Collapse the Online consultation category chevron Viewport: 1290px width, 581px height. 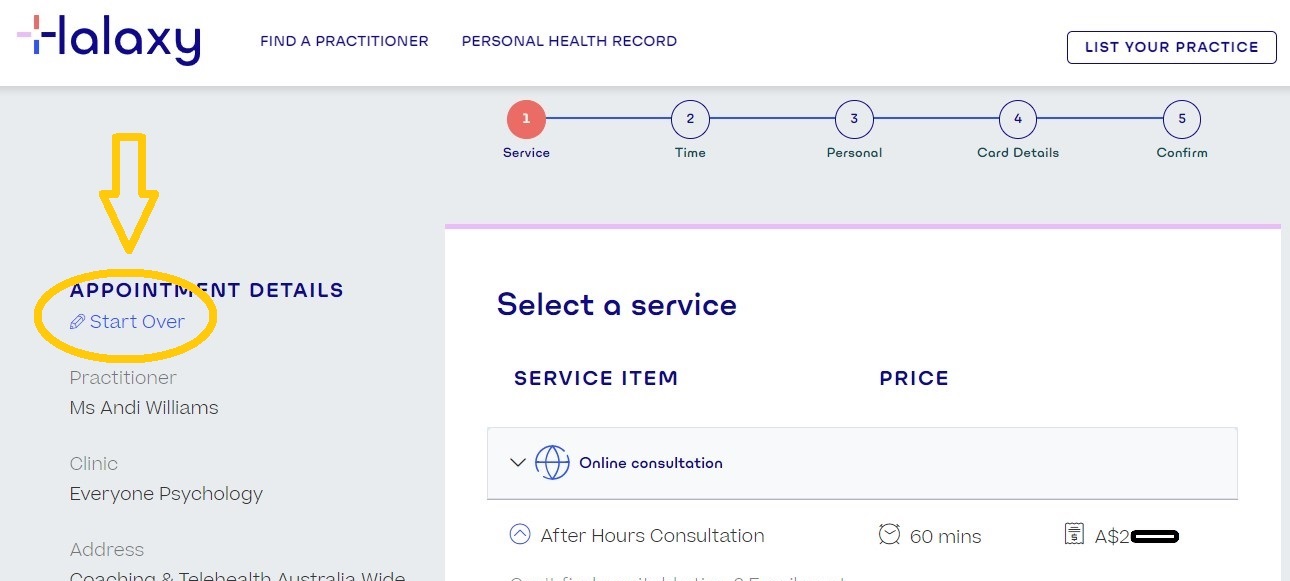click(x=518, y=462)
